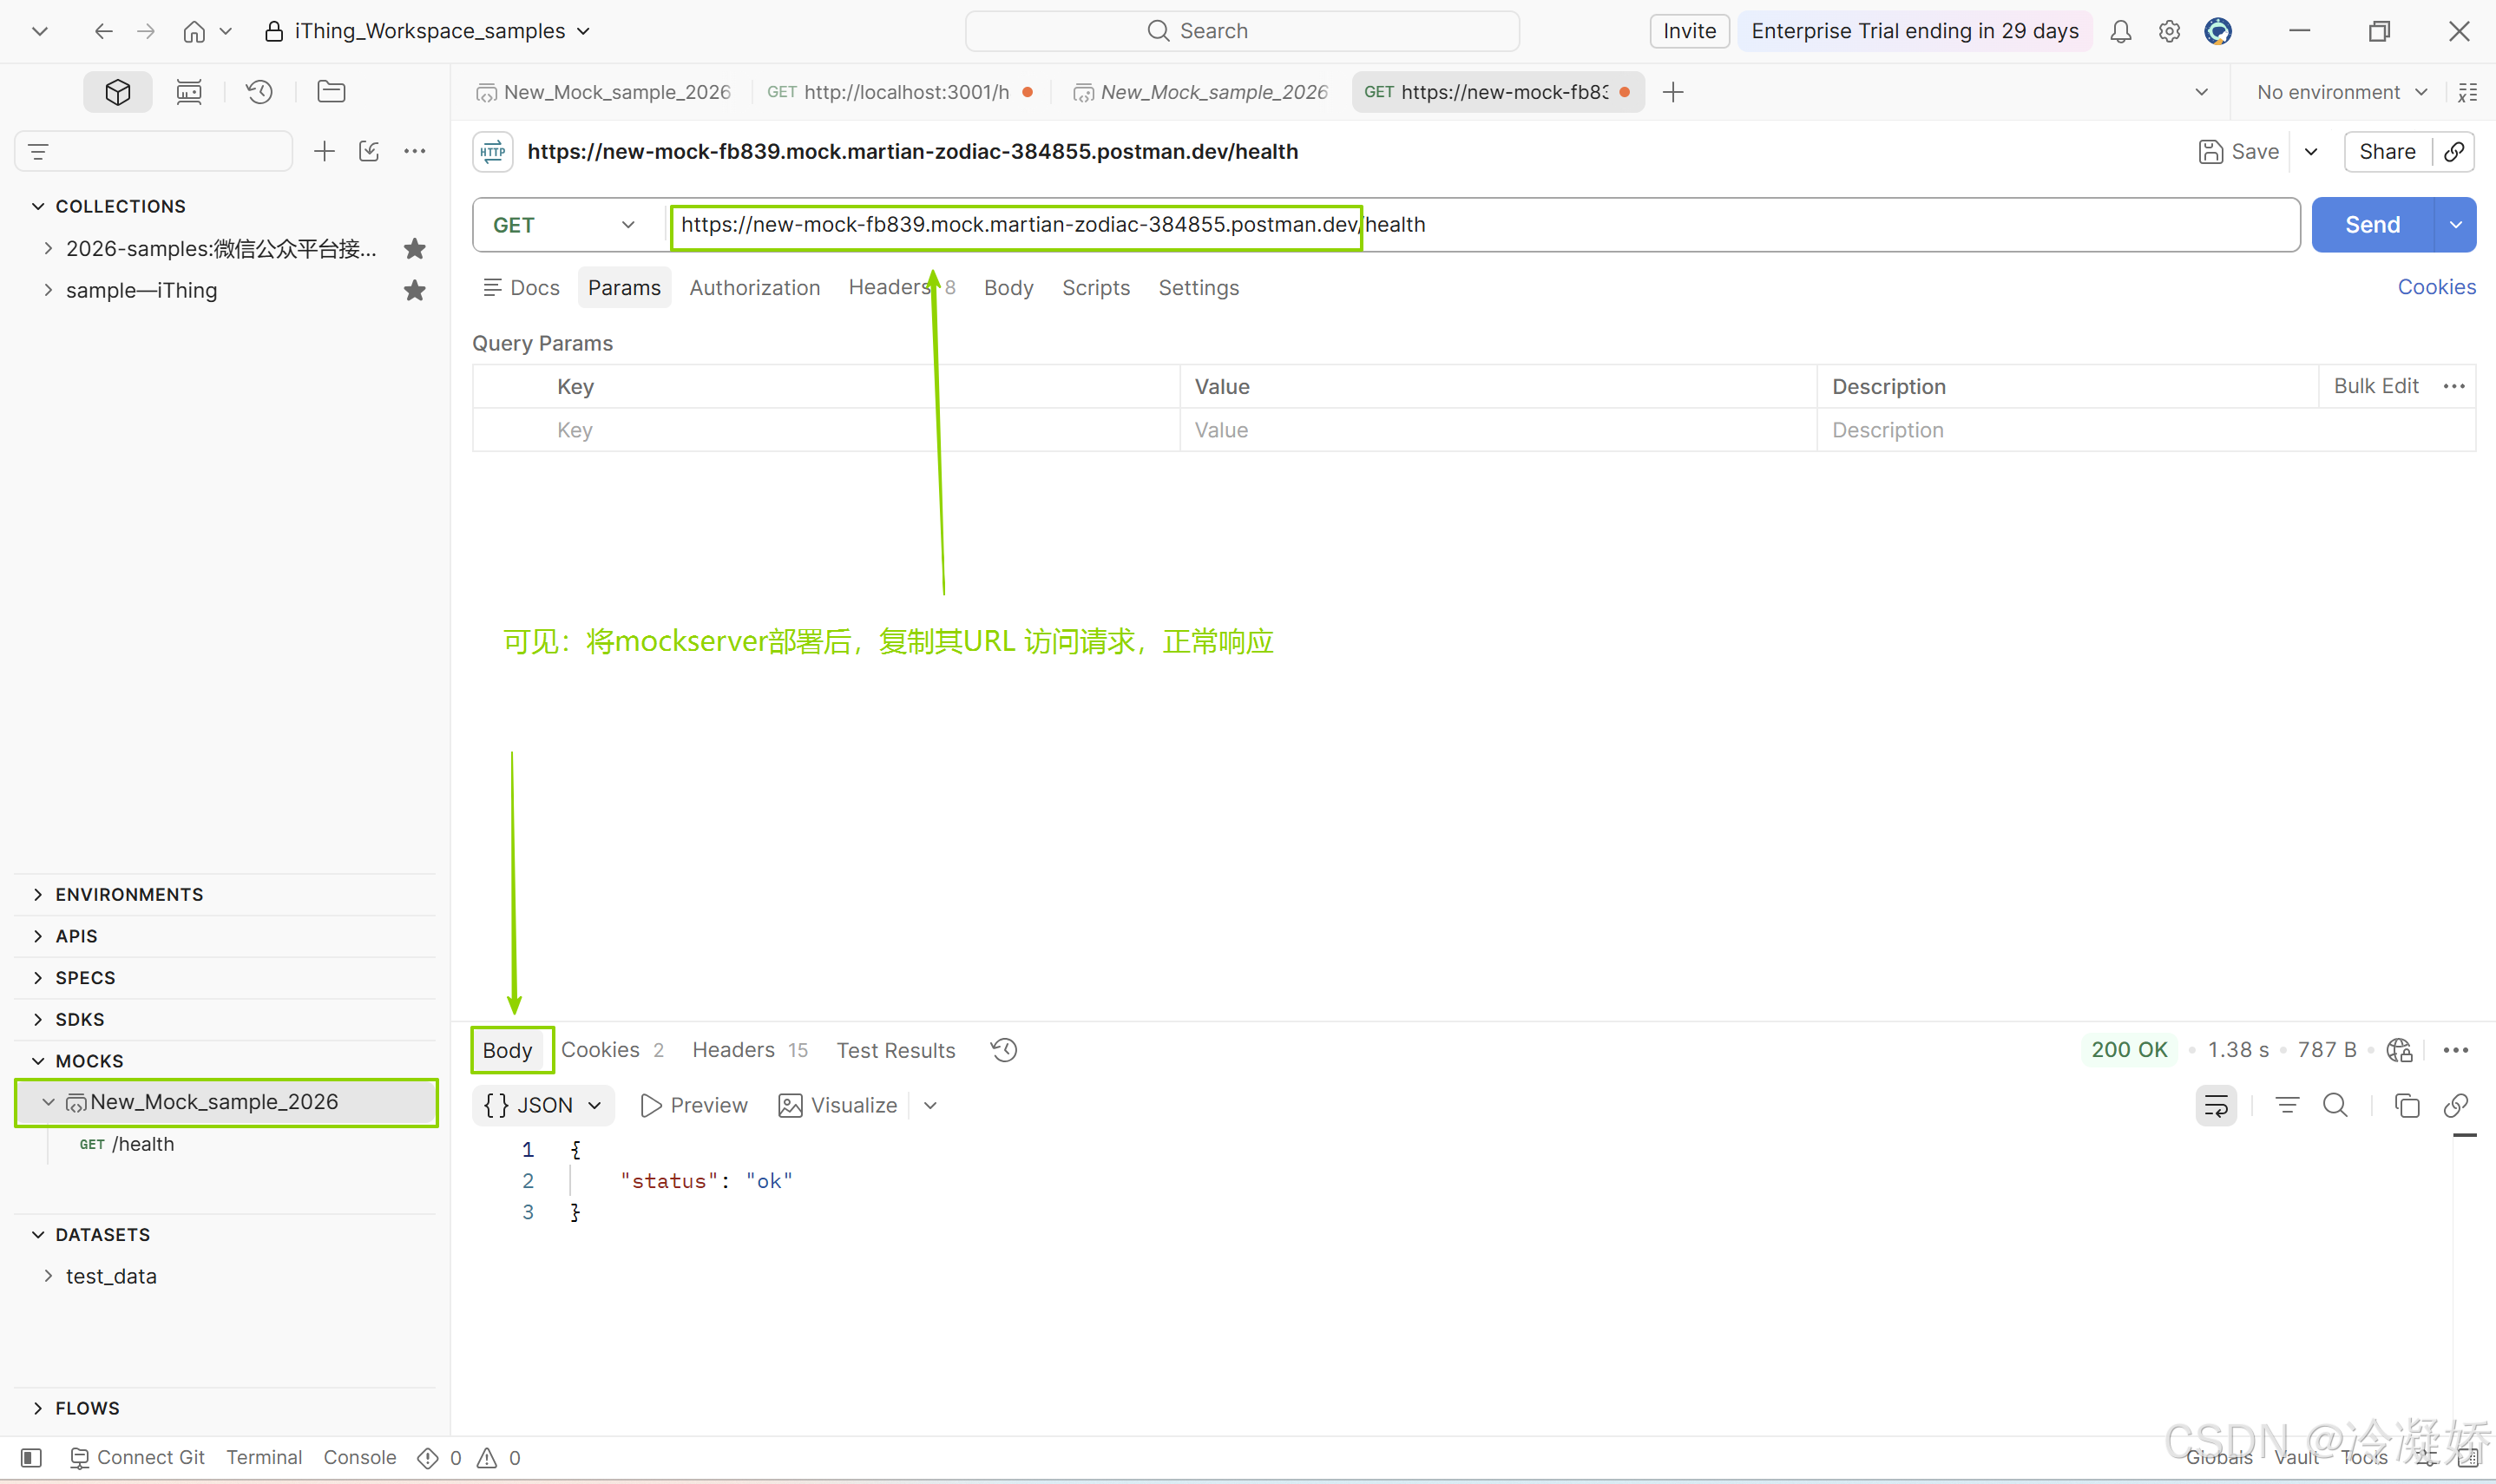The height and width of the screenshot is (1484, 2496).
Task: Expand the 2026-samples collection
Action: click(x=48, y=248)
